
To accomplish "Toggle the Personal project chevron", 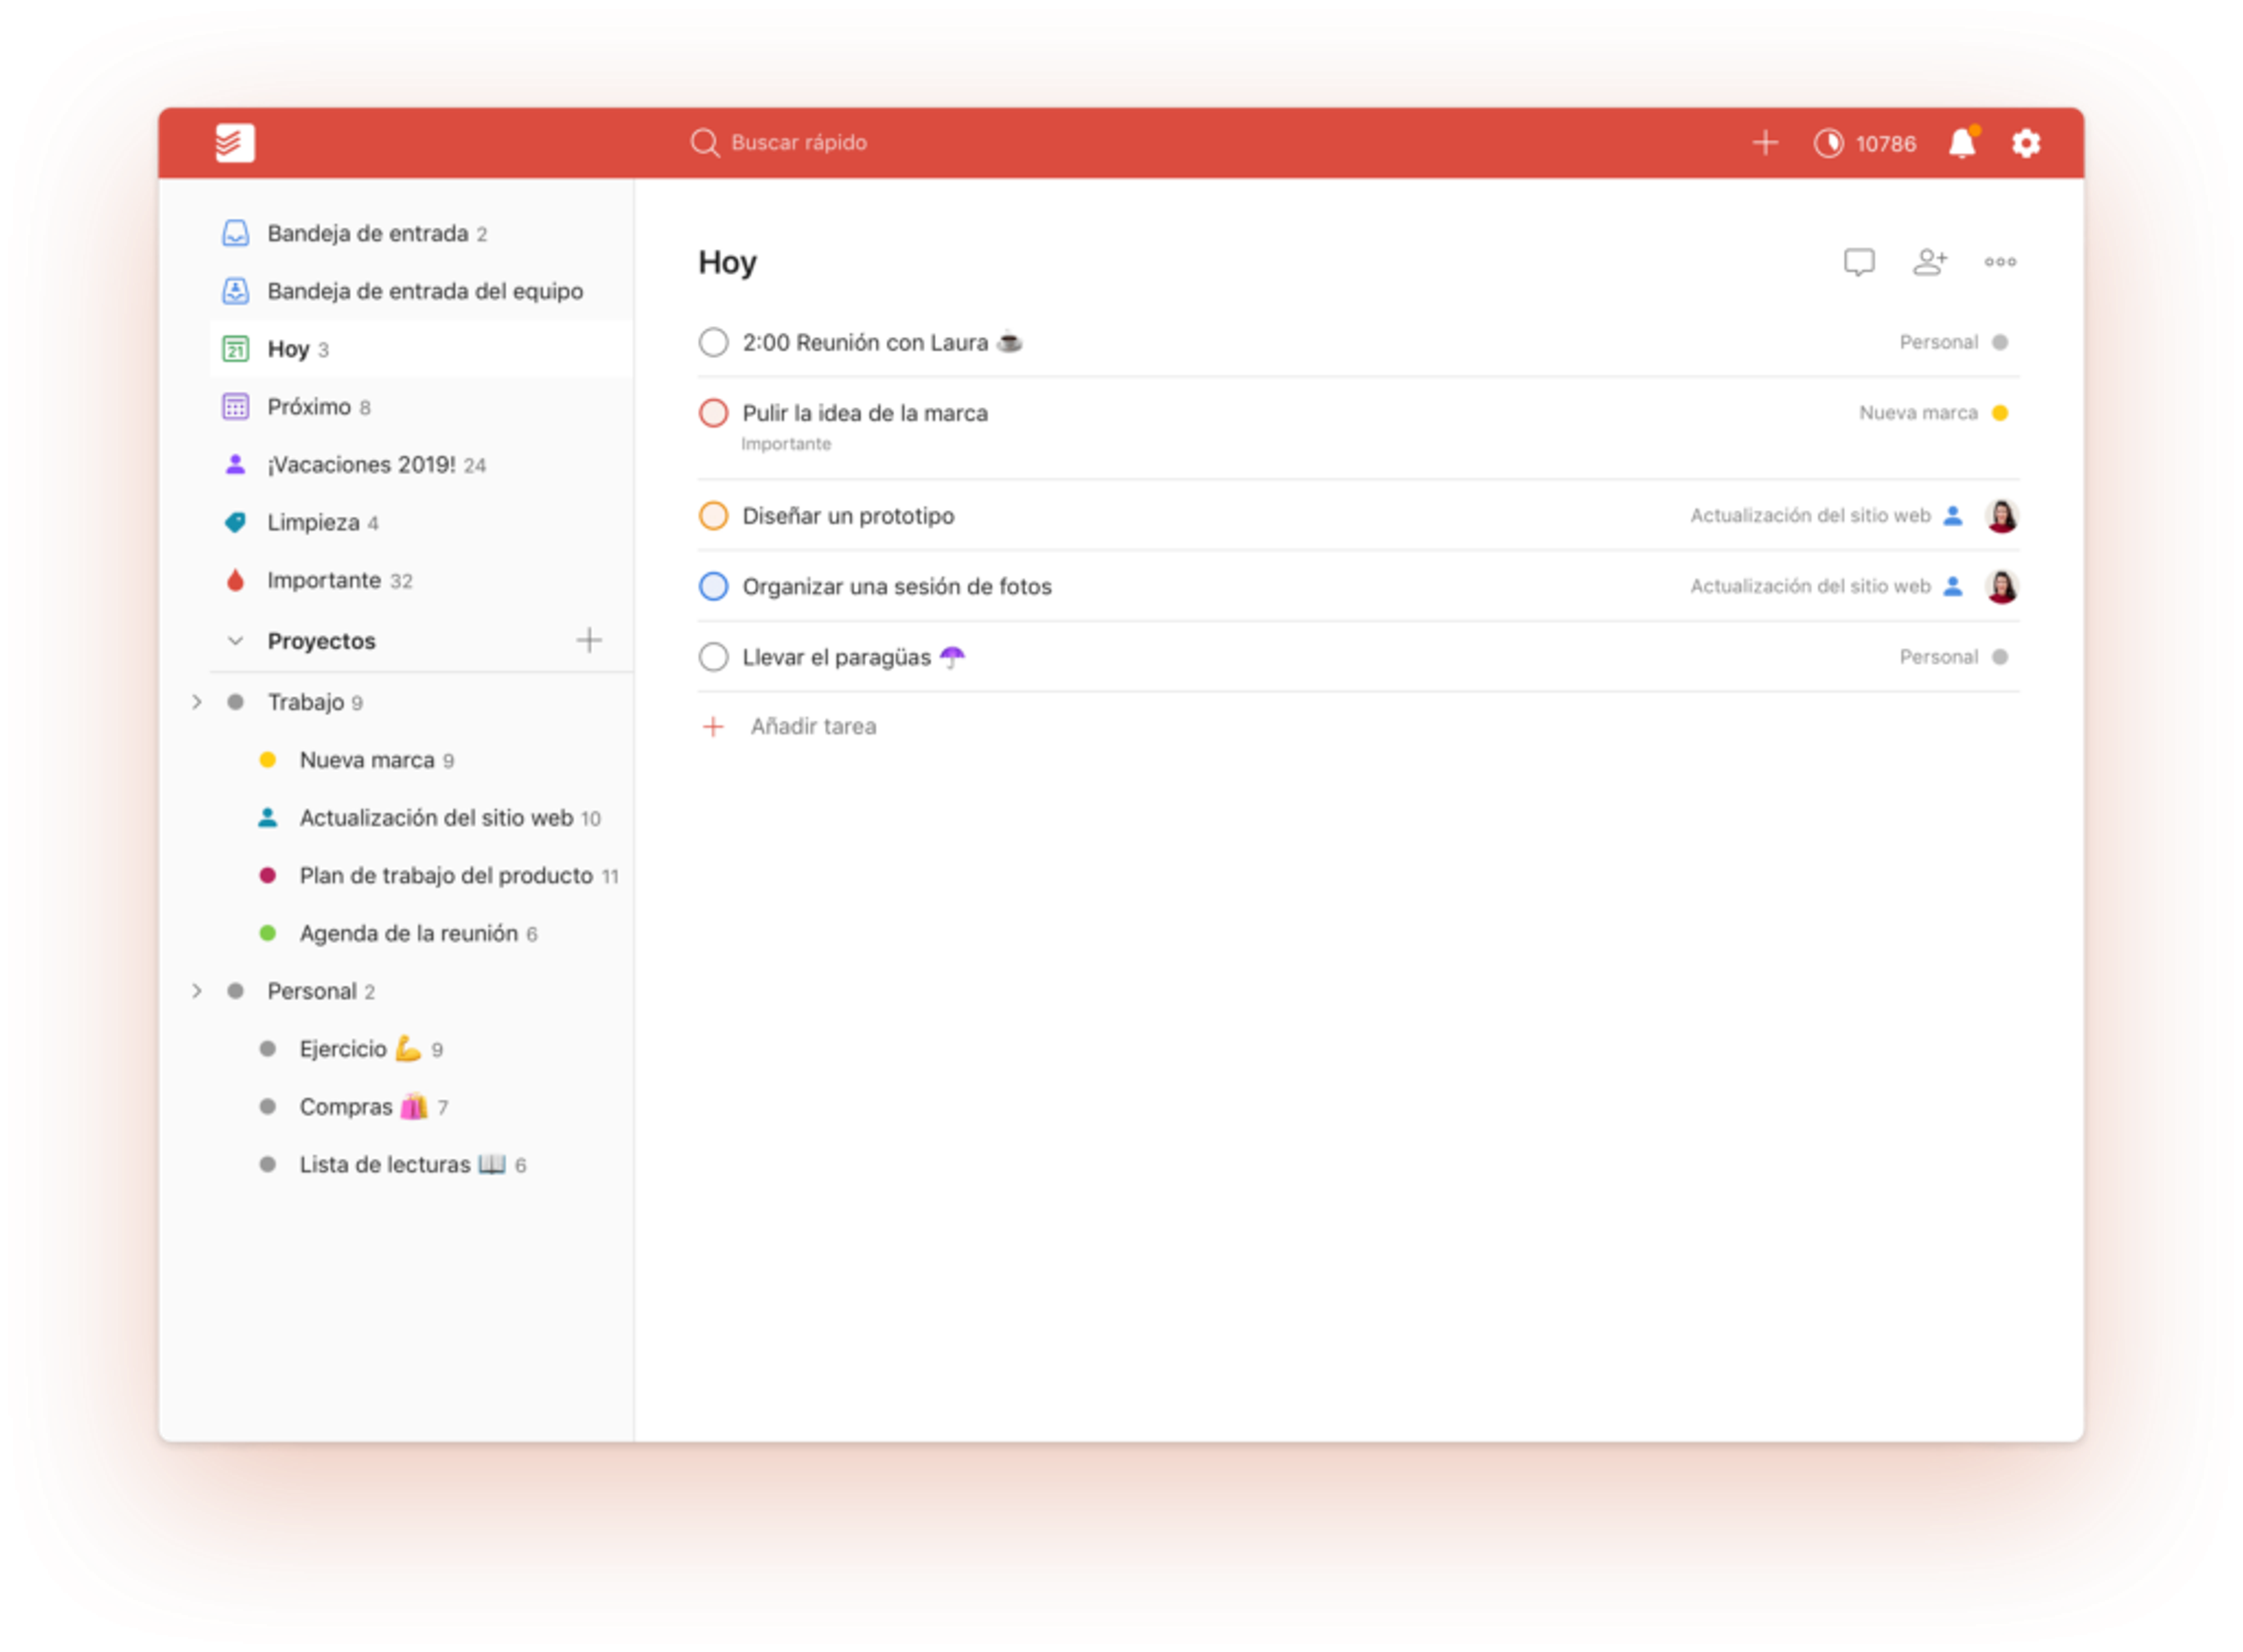I will click(x=196, y=991).
